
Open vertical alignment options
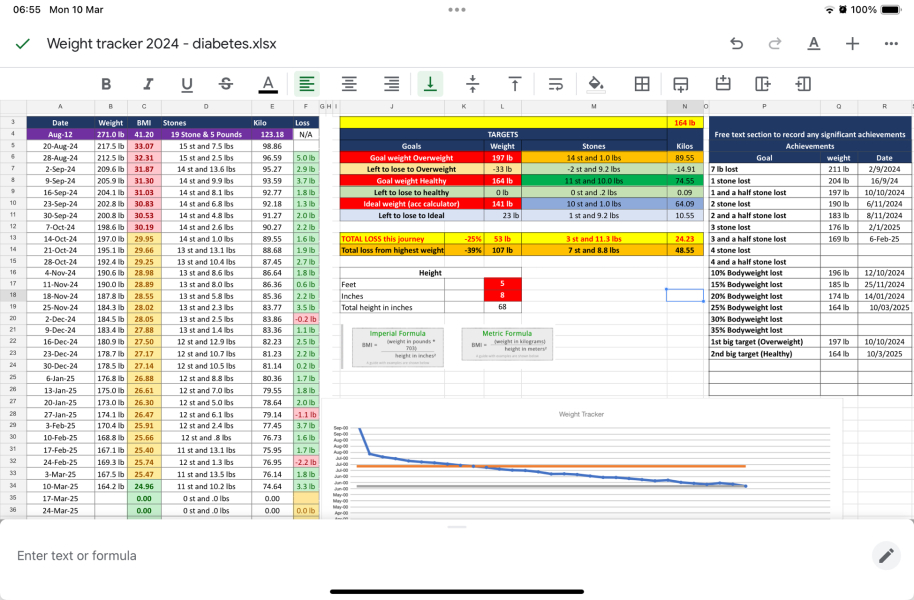click(430, 83)
